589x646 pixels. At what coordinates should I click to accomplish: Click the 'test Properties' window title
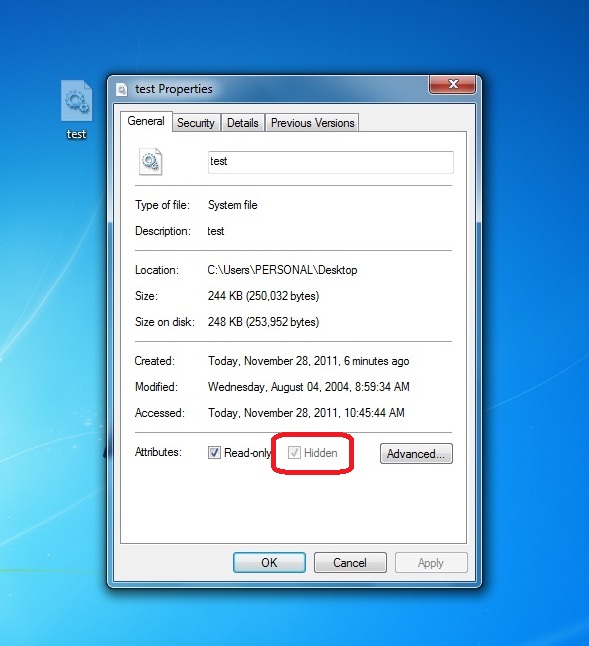(174, 89)
